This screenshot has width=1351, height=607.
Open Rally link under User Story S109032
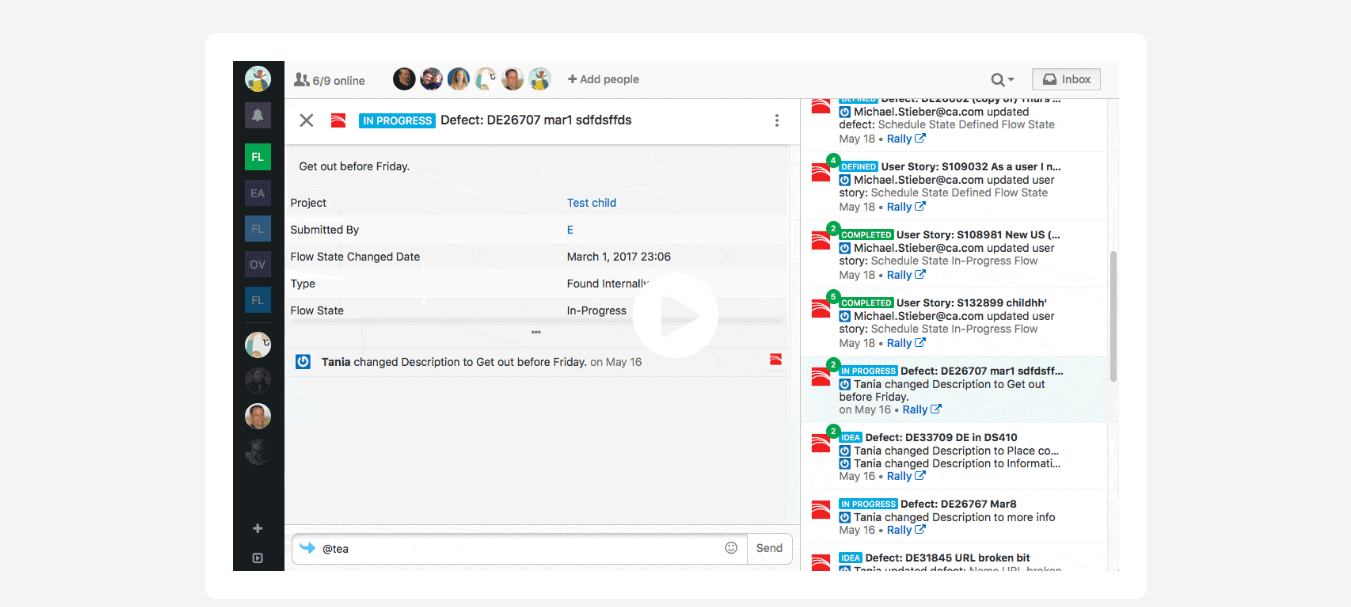[906, 207]
